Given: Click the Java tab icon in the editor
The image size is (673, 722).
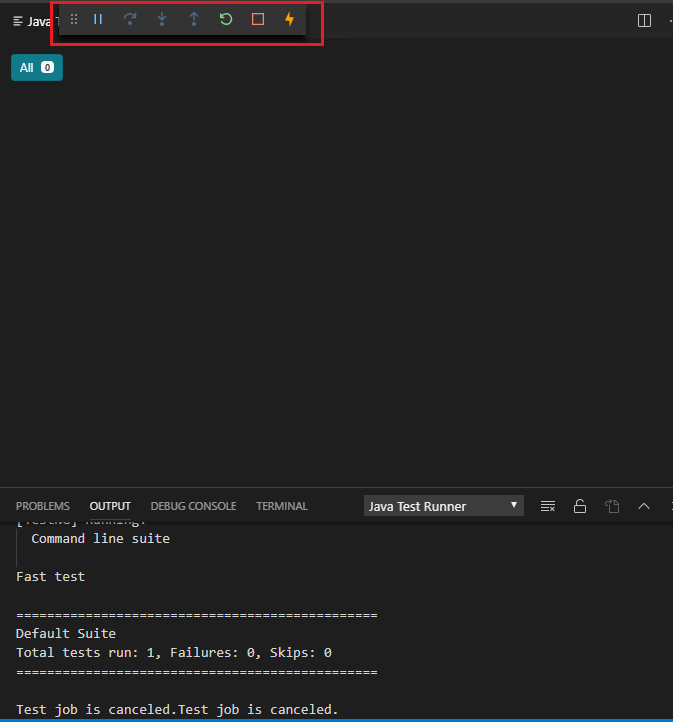Looking at the screenshot, I should pyautogui.click(x=18, y=21).
